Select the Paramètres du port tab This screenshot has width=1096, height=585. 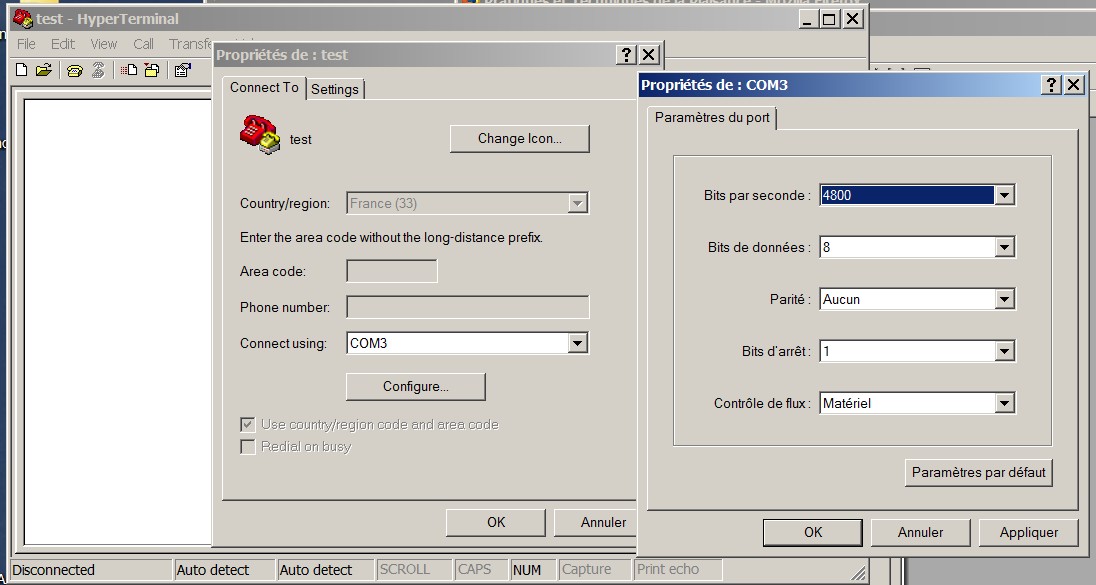712,117
